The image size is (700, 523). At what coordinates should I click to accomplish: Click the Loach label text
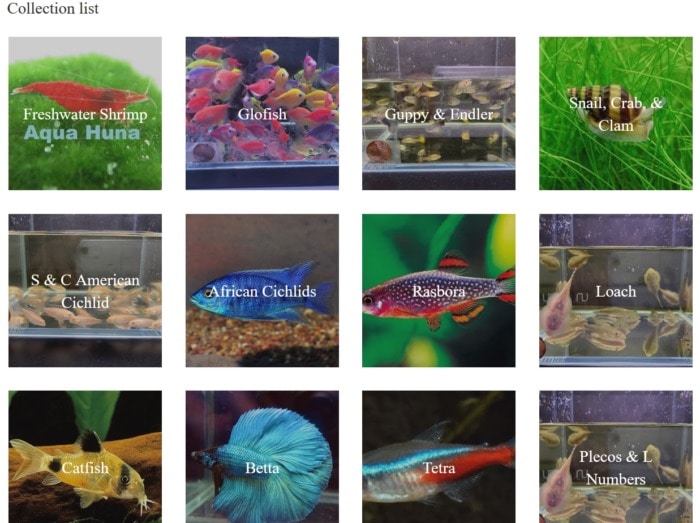pyautogui.click(x=616, y=291)
